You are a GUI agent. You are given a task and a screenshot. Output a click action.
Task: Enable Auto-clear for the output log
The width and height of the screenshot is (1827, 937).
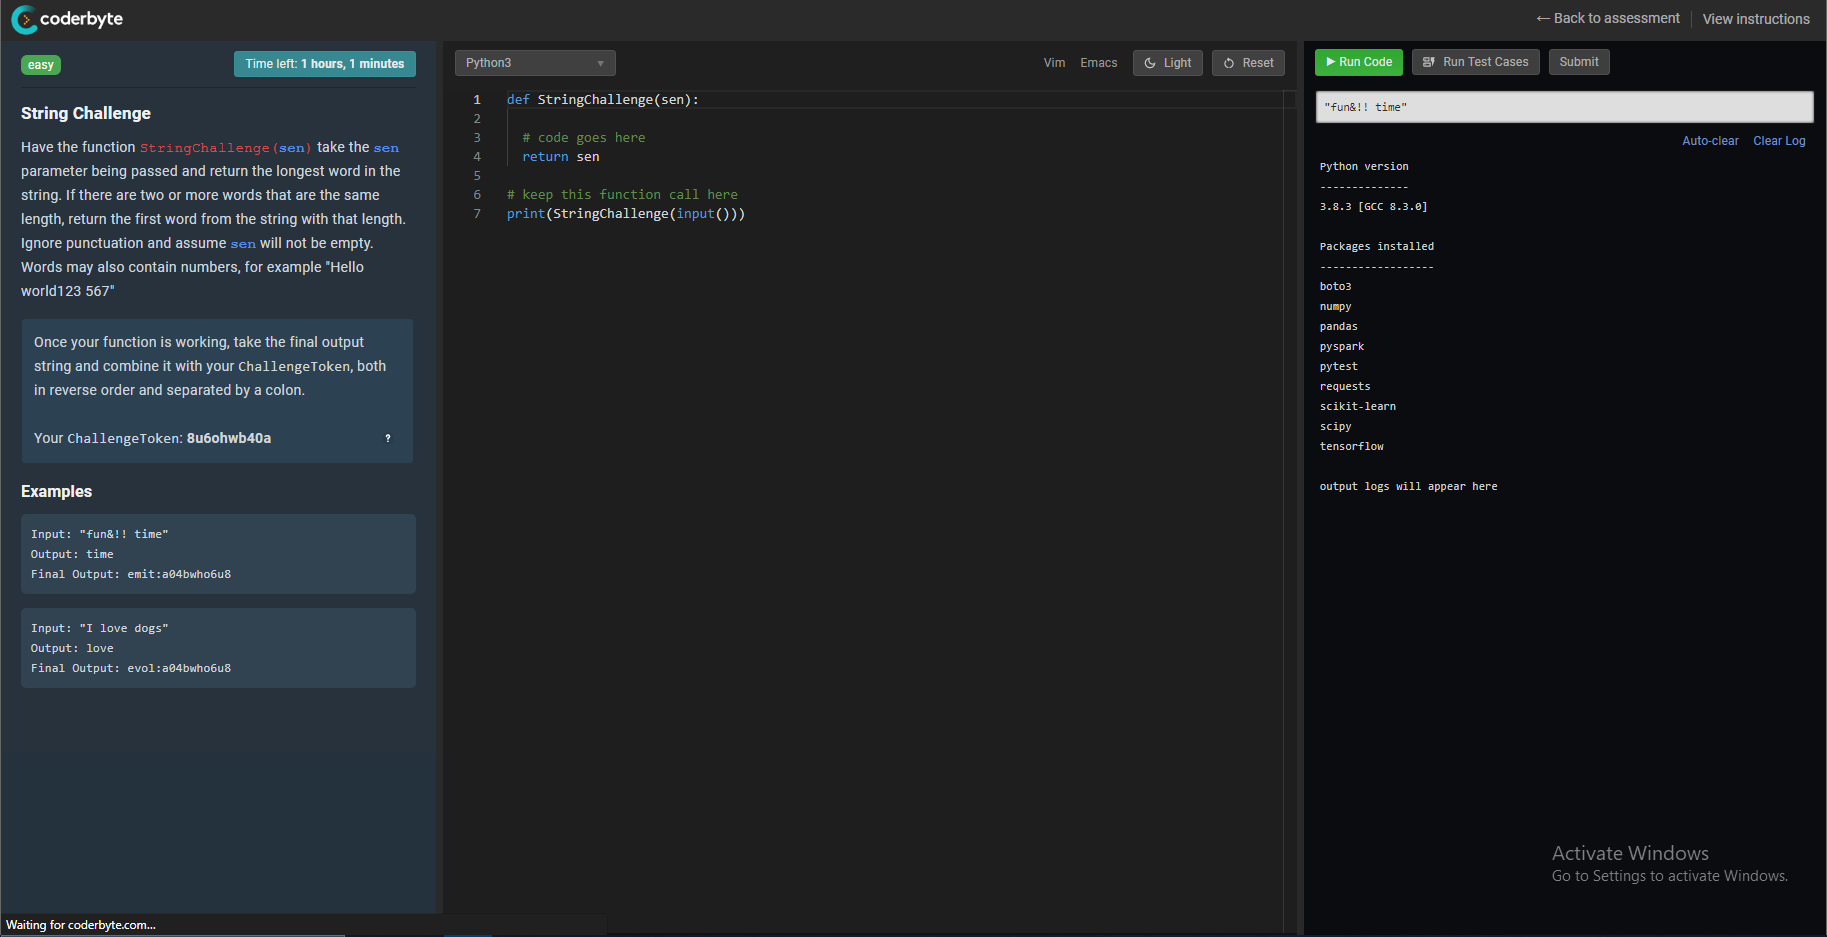[x=1710, y=140]
